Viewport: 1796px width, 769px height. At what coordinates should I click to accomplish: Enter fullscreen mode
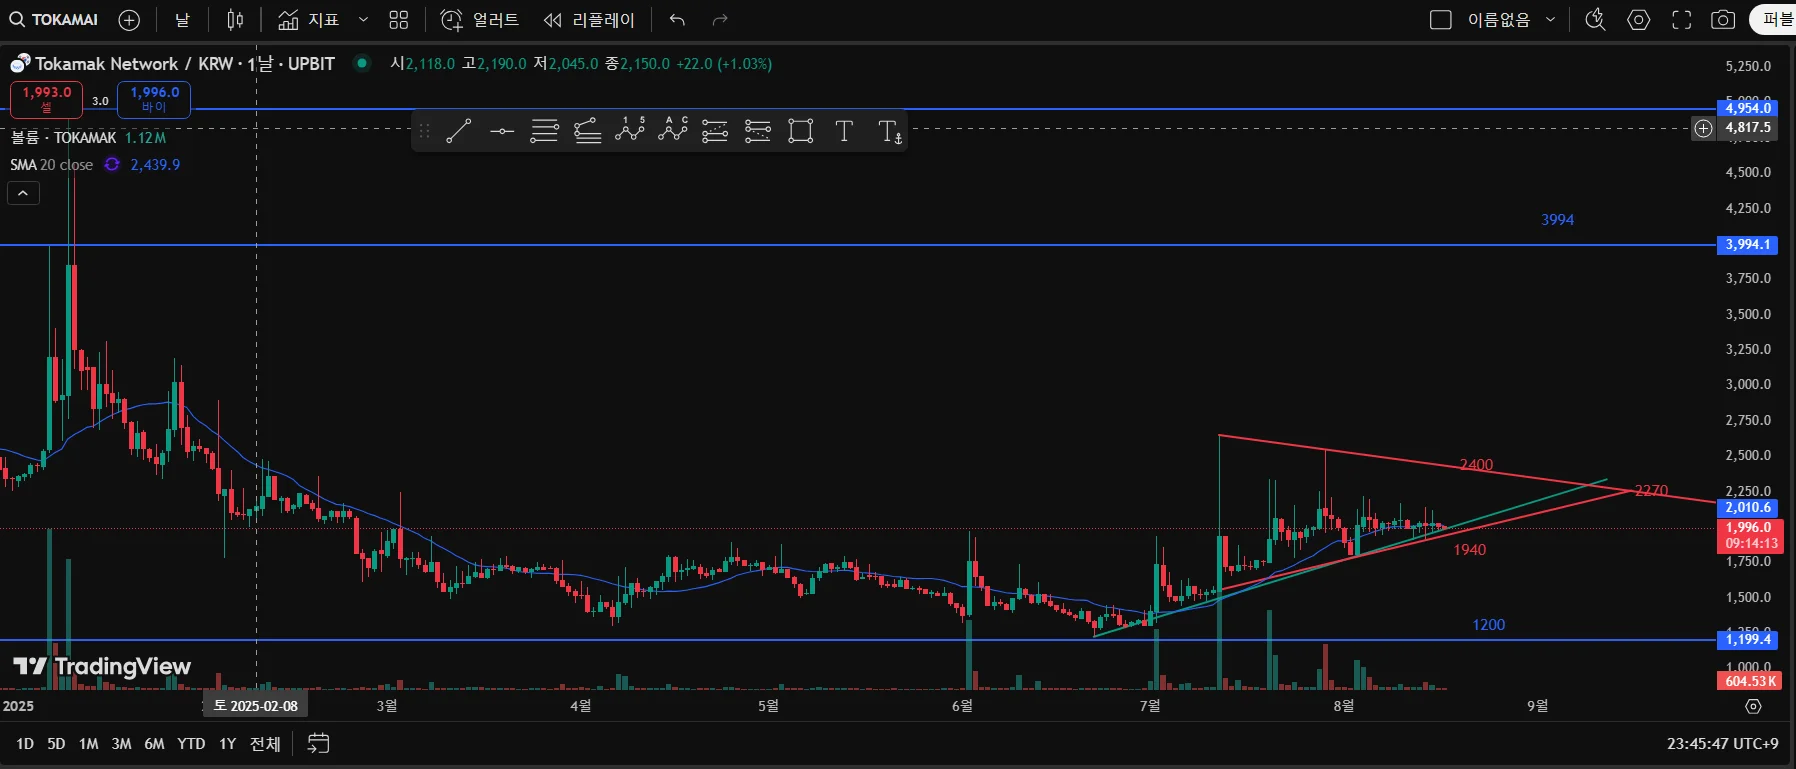click(x=1682, y=20)
